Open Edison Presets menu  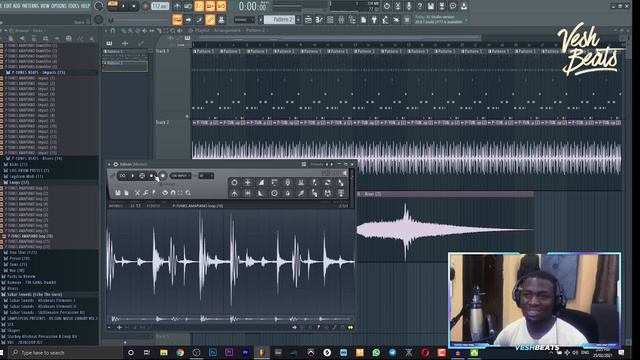316,164
